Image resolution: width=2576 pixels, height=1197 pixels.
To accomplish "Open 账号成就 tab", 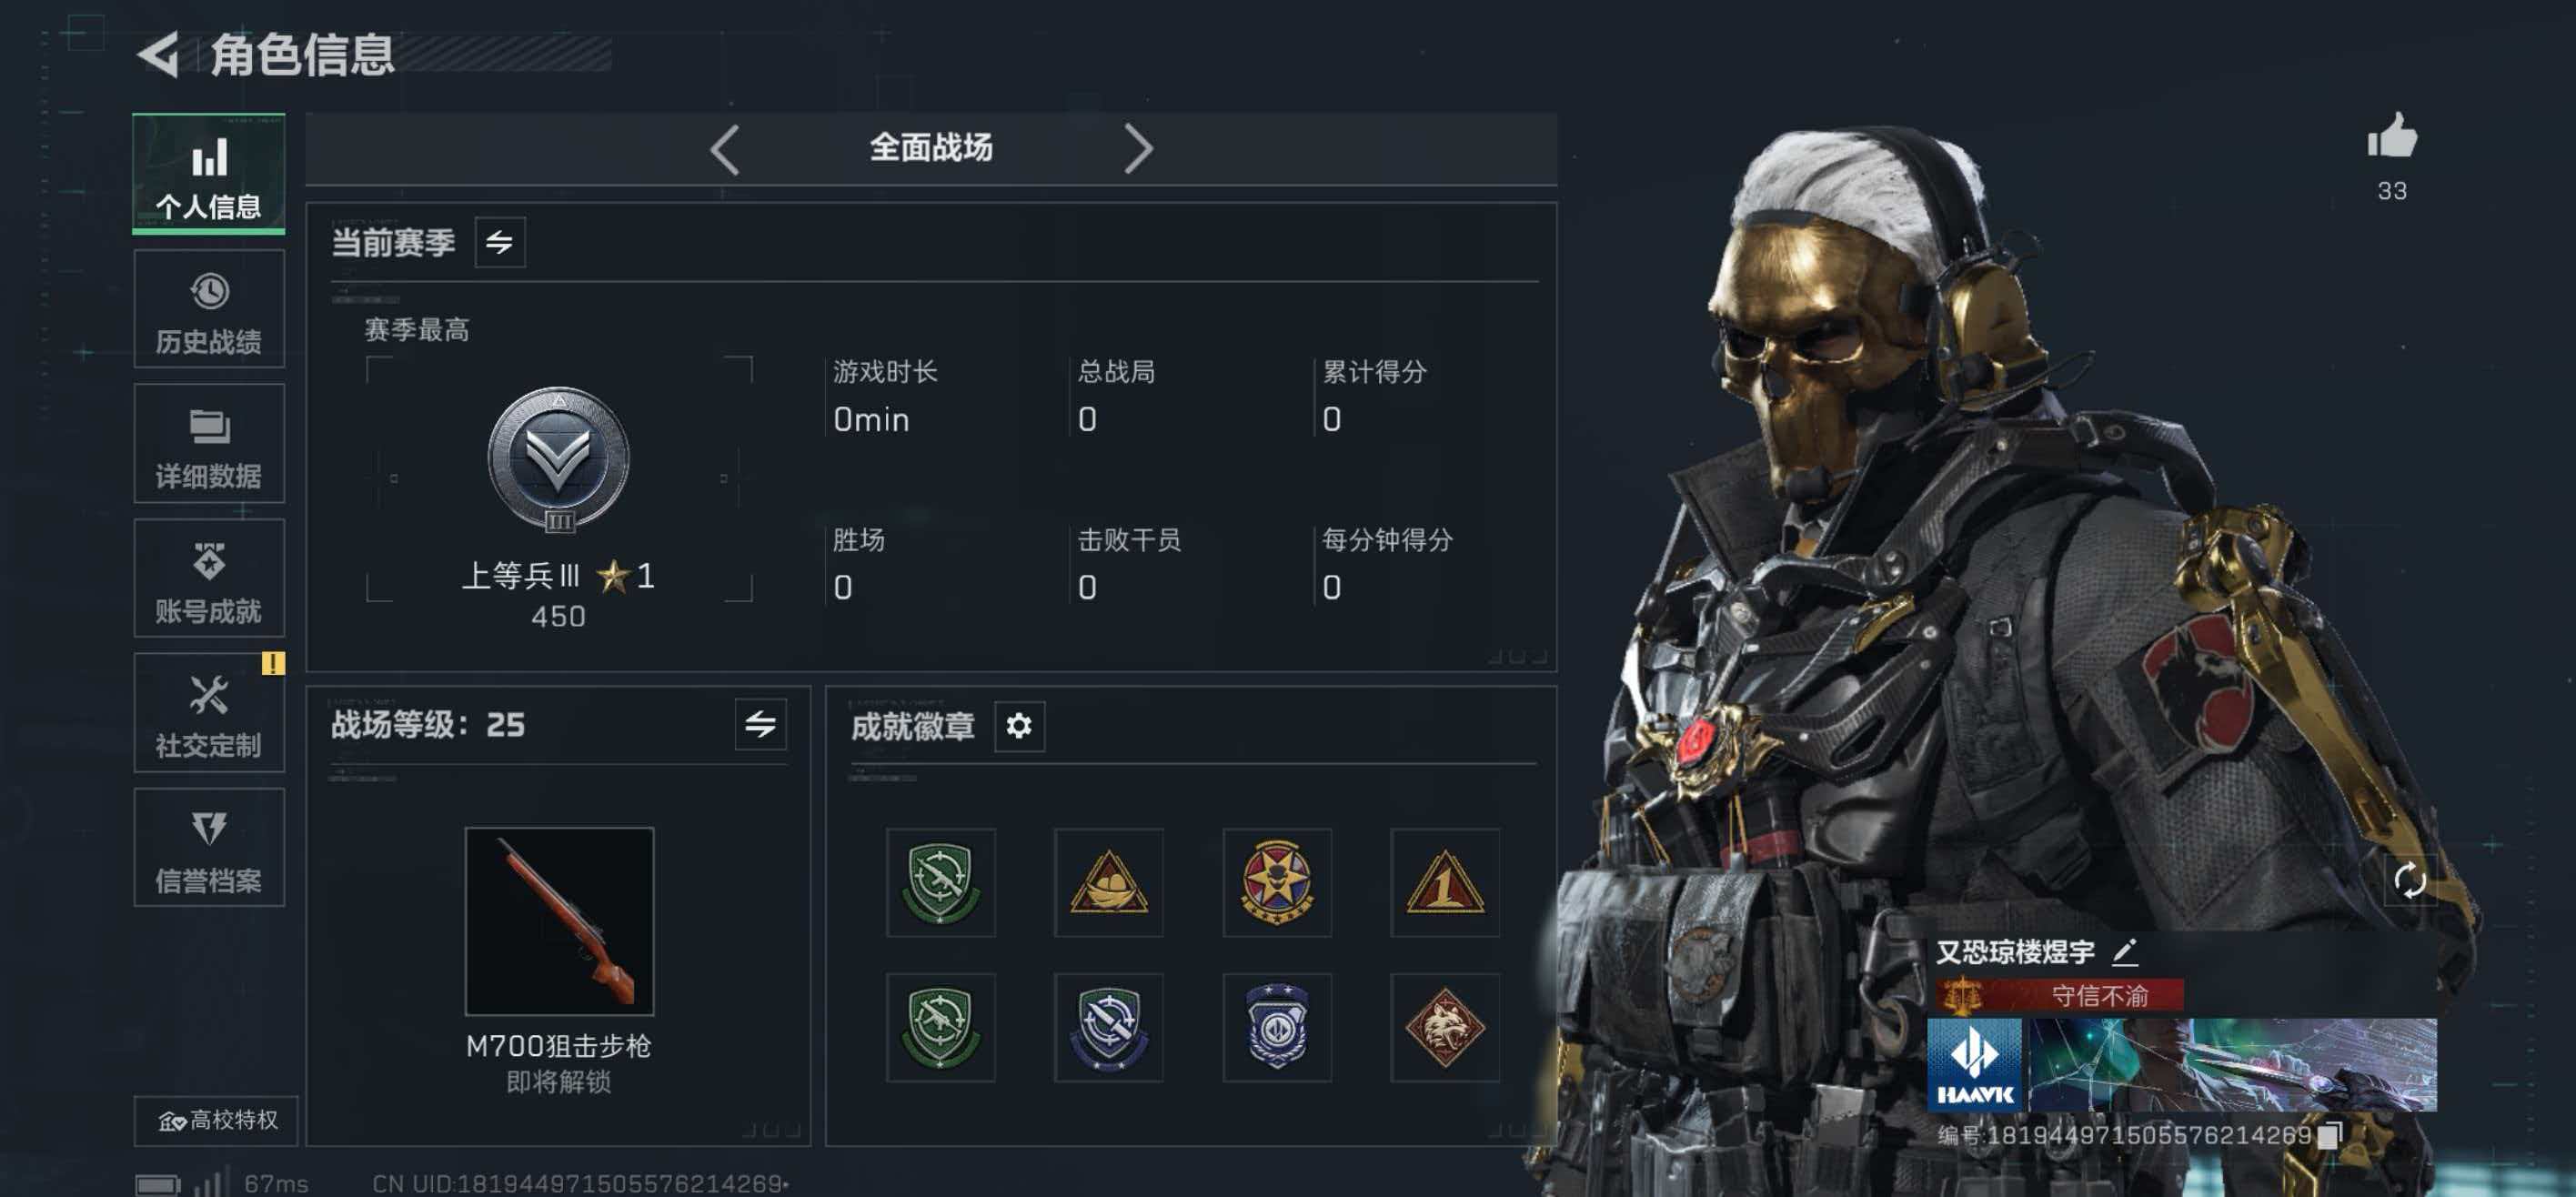I will tap(209, 578).
